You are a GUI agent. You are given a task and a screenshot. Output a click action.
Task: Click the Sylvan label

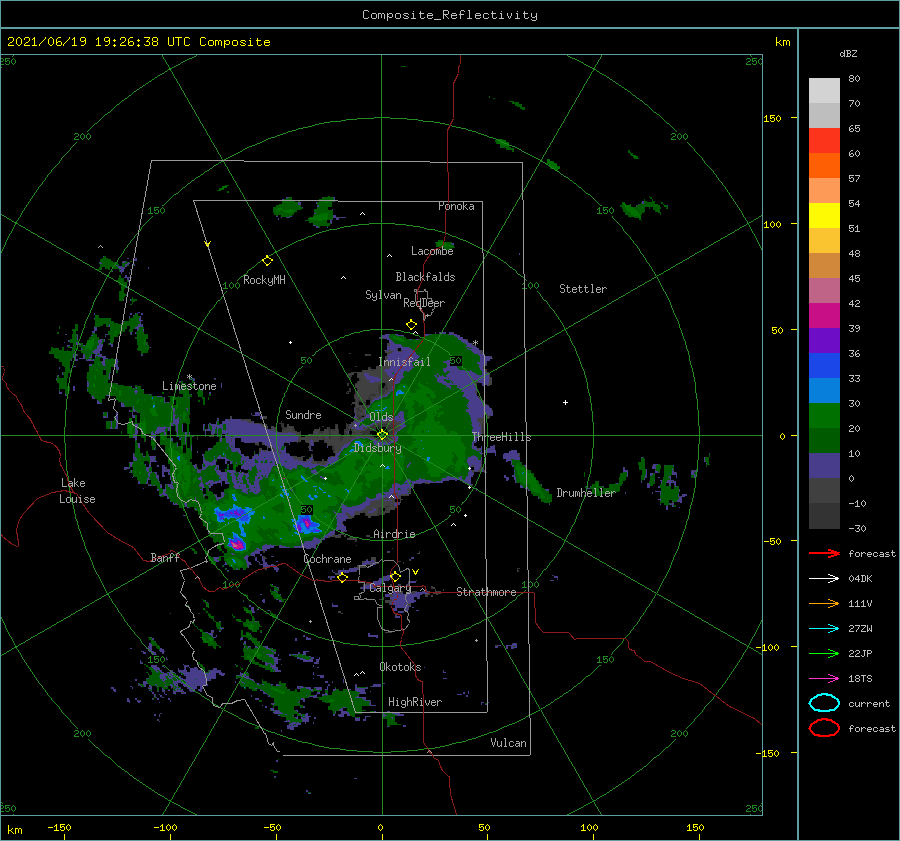point(383,295)
